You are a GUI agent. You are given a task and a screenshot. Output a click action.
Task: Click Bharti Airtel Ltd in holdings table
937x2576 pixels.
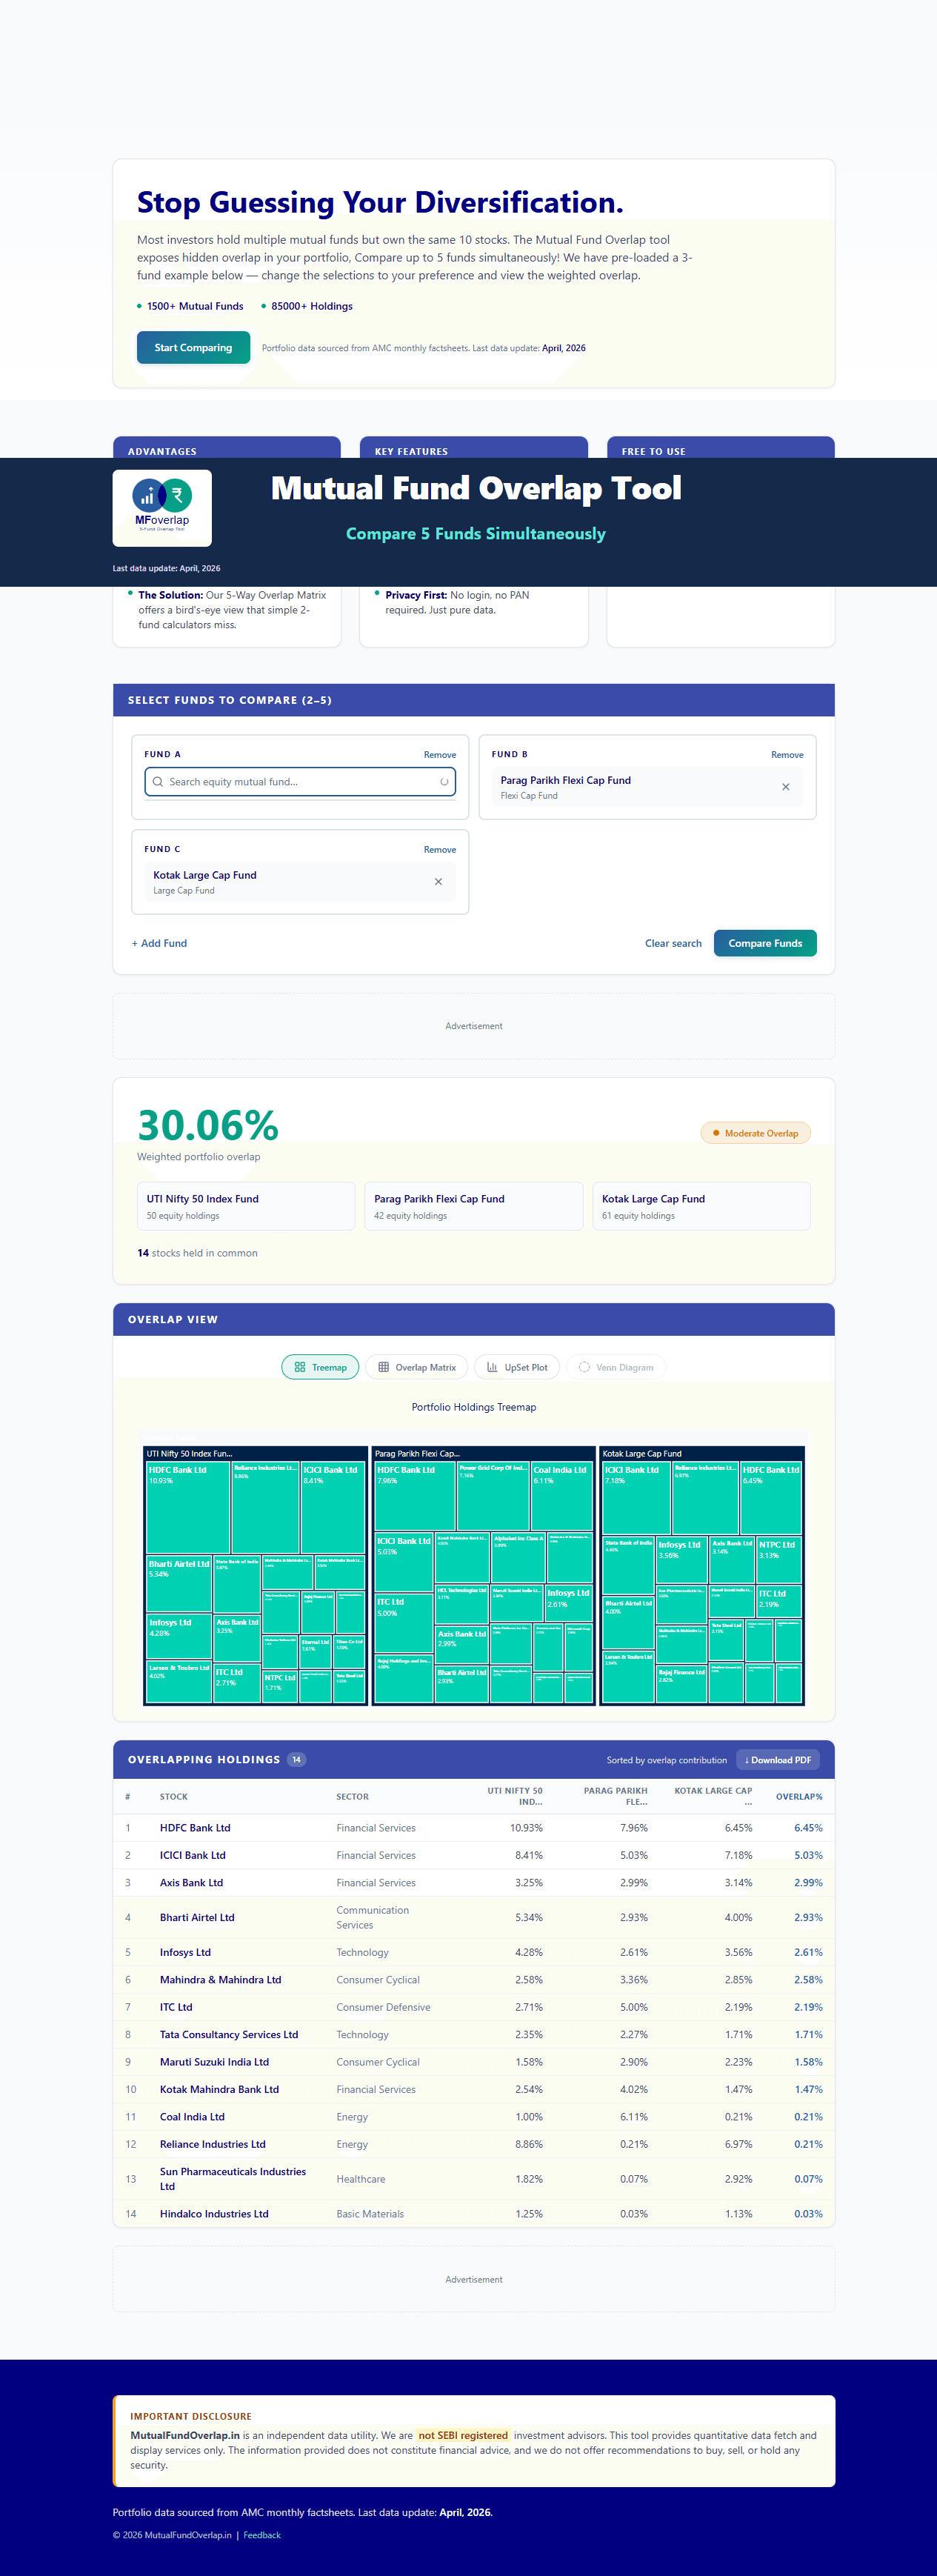click(197, 1917)
